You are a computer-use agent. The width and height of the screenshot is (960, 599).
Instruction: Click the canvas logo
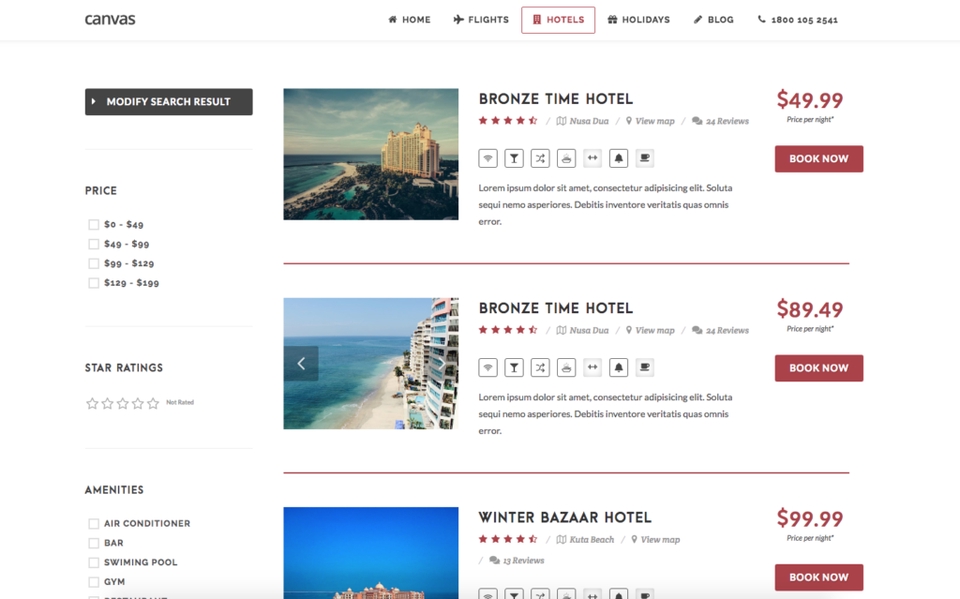tap(110, 20)
